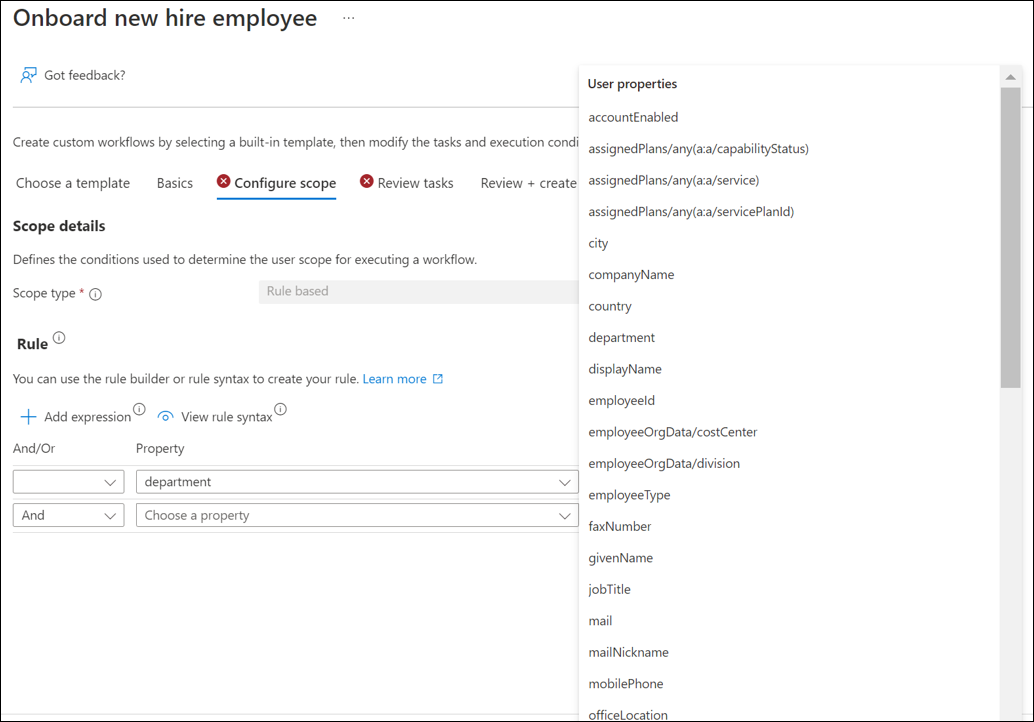Click the error badge on Configure scope tab
This screenshot has height=722, width=1034.
click(x=222, y=183)
